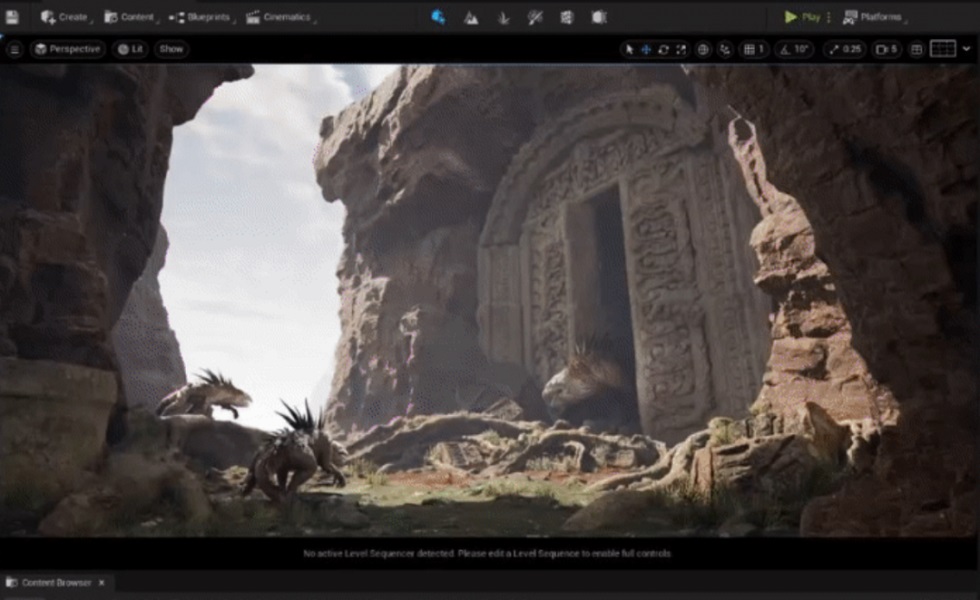The image size is (980, 600).
Task: Activate Foliage mode icon
Action: pos(503,17)
